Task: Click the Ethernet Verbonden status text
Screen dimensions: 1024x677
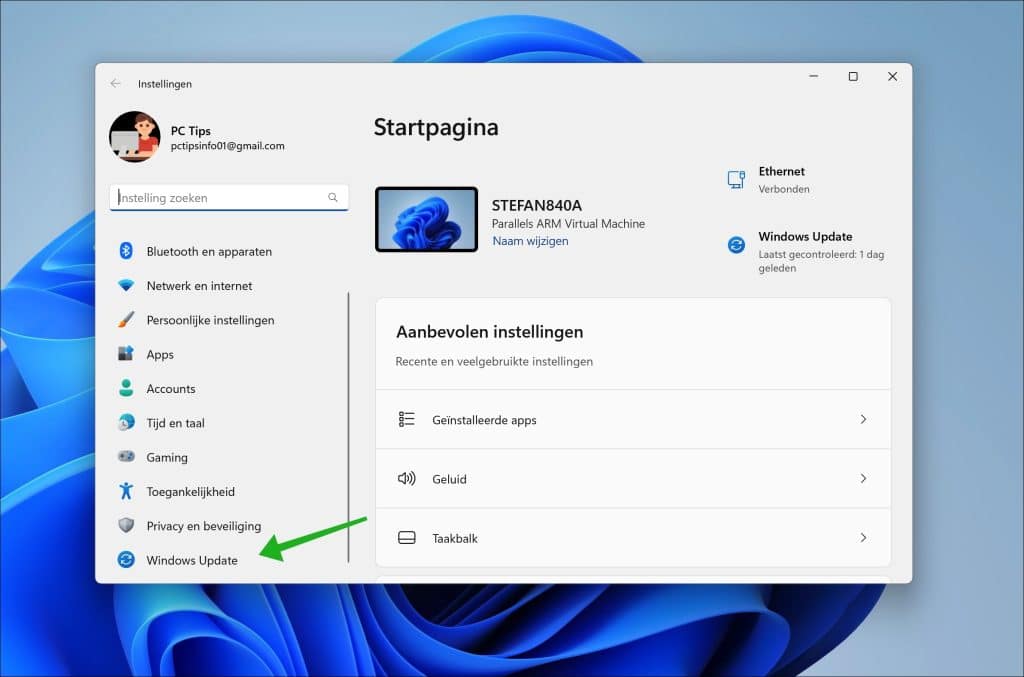Action: click(784, 189)
